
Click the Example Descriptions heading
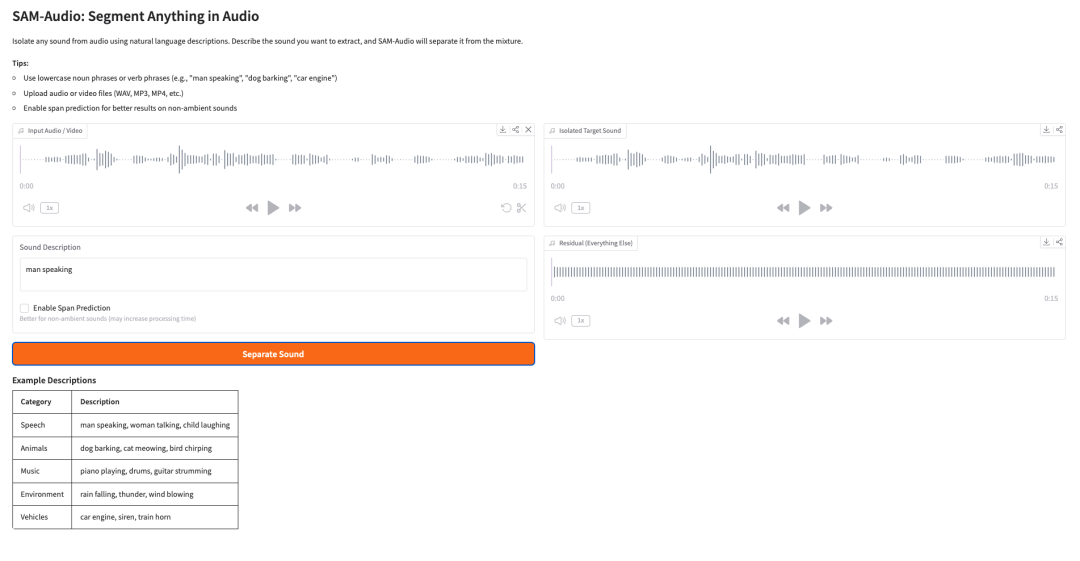[54, 380]
